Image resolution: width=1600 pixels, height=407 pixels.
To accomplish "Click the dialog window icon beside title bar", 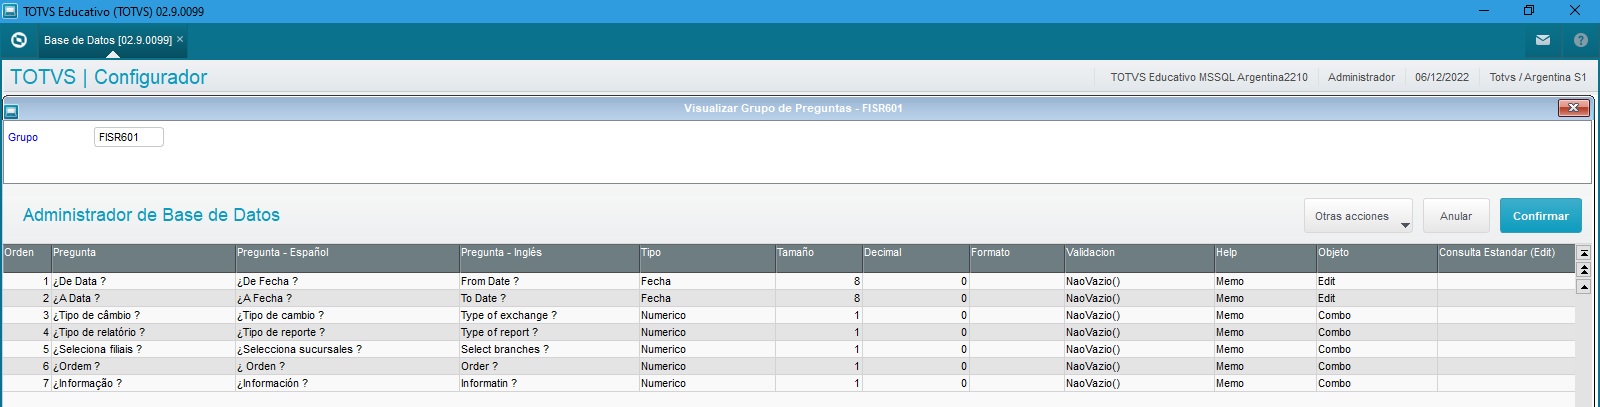I will tap(11, 112).
